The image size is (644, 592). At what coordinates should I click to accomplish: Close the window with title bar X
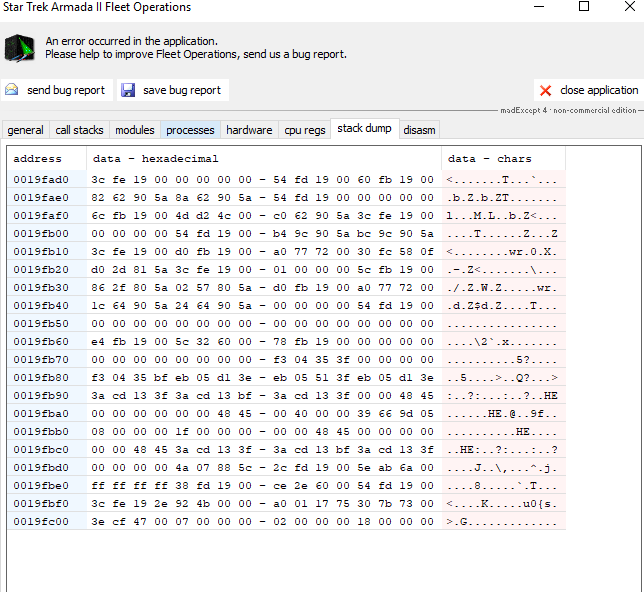pyautogui.click(x=630, y=6)
